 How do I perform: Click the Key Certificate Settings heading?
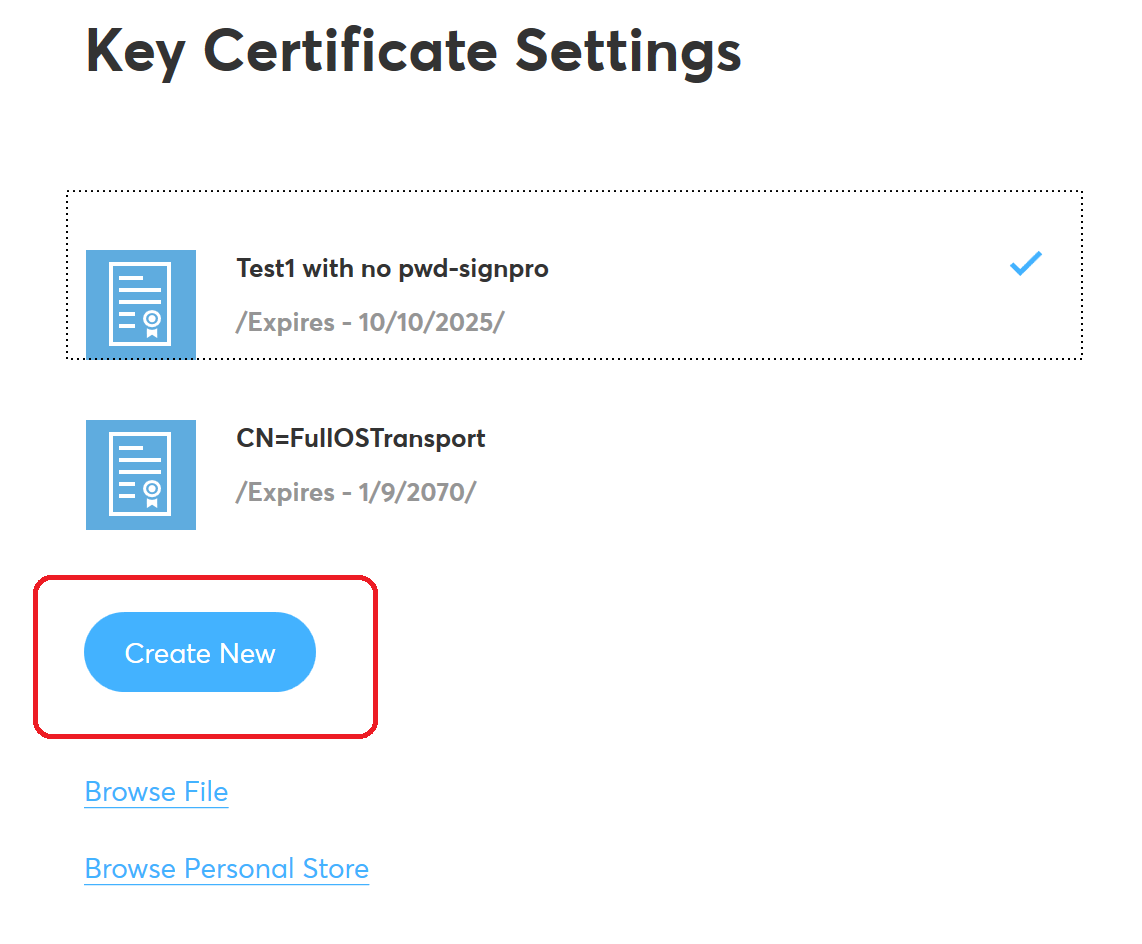(413, 52)
